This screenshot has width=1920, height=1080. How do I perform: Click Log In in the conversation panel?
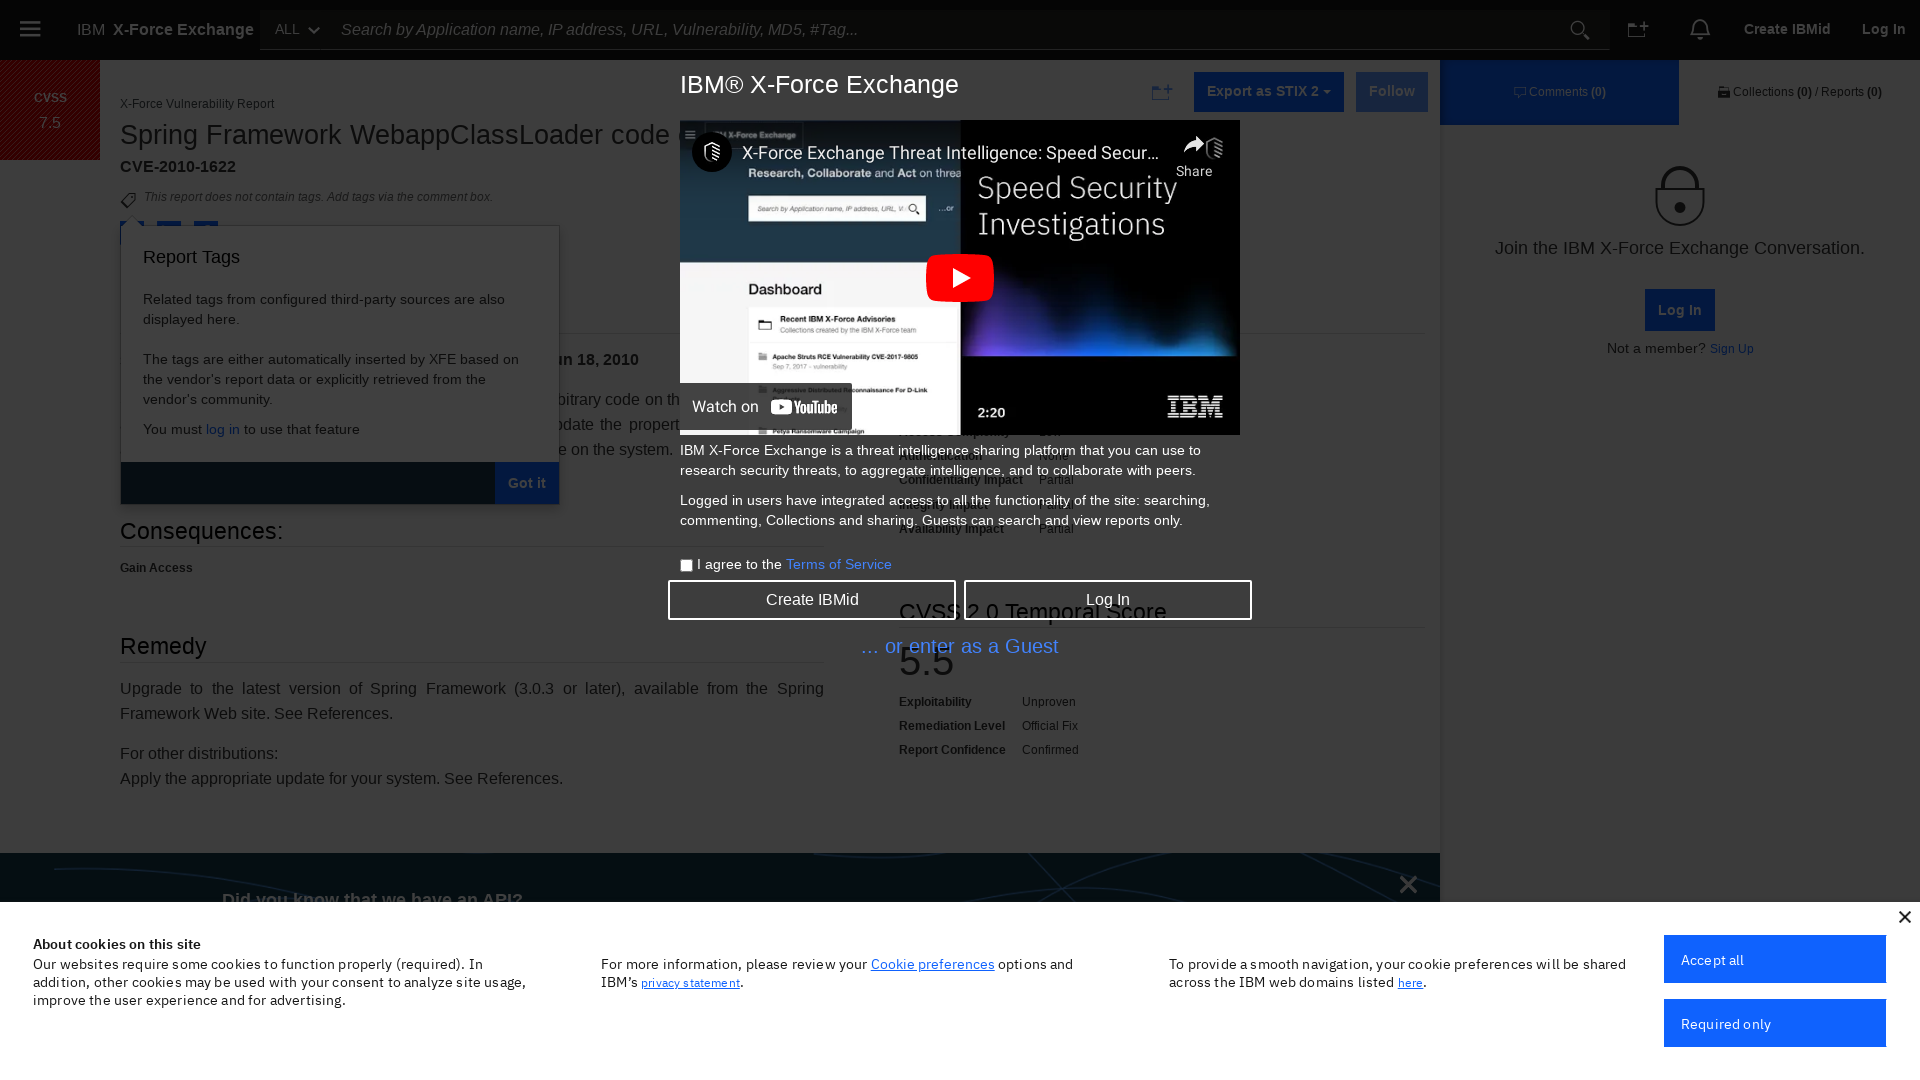(1680, 310)
